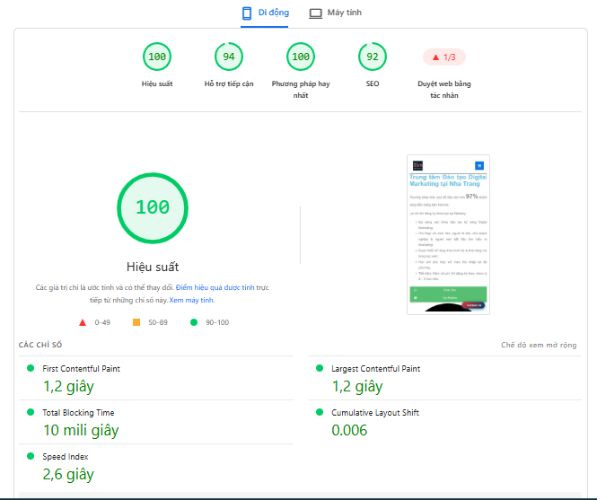Click the 10 mili giây value
Viewport: 600px width, 500px height.
81,430
